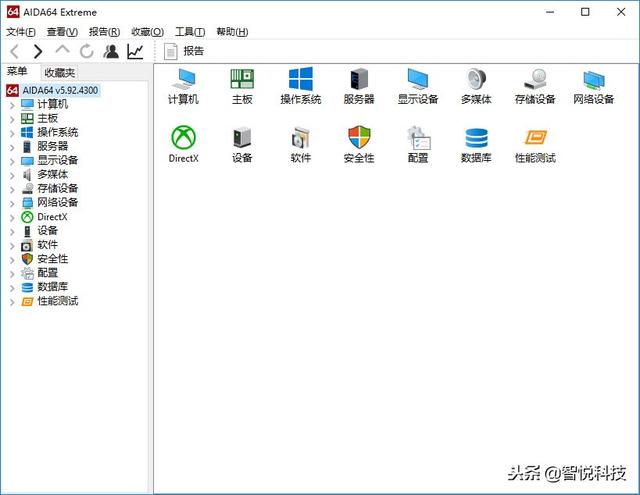Expand the DirectX tree node chevron
The width and height of the screenshot is (640, 495).
tap(12, 218)
